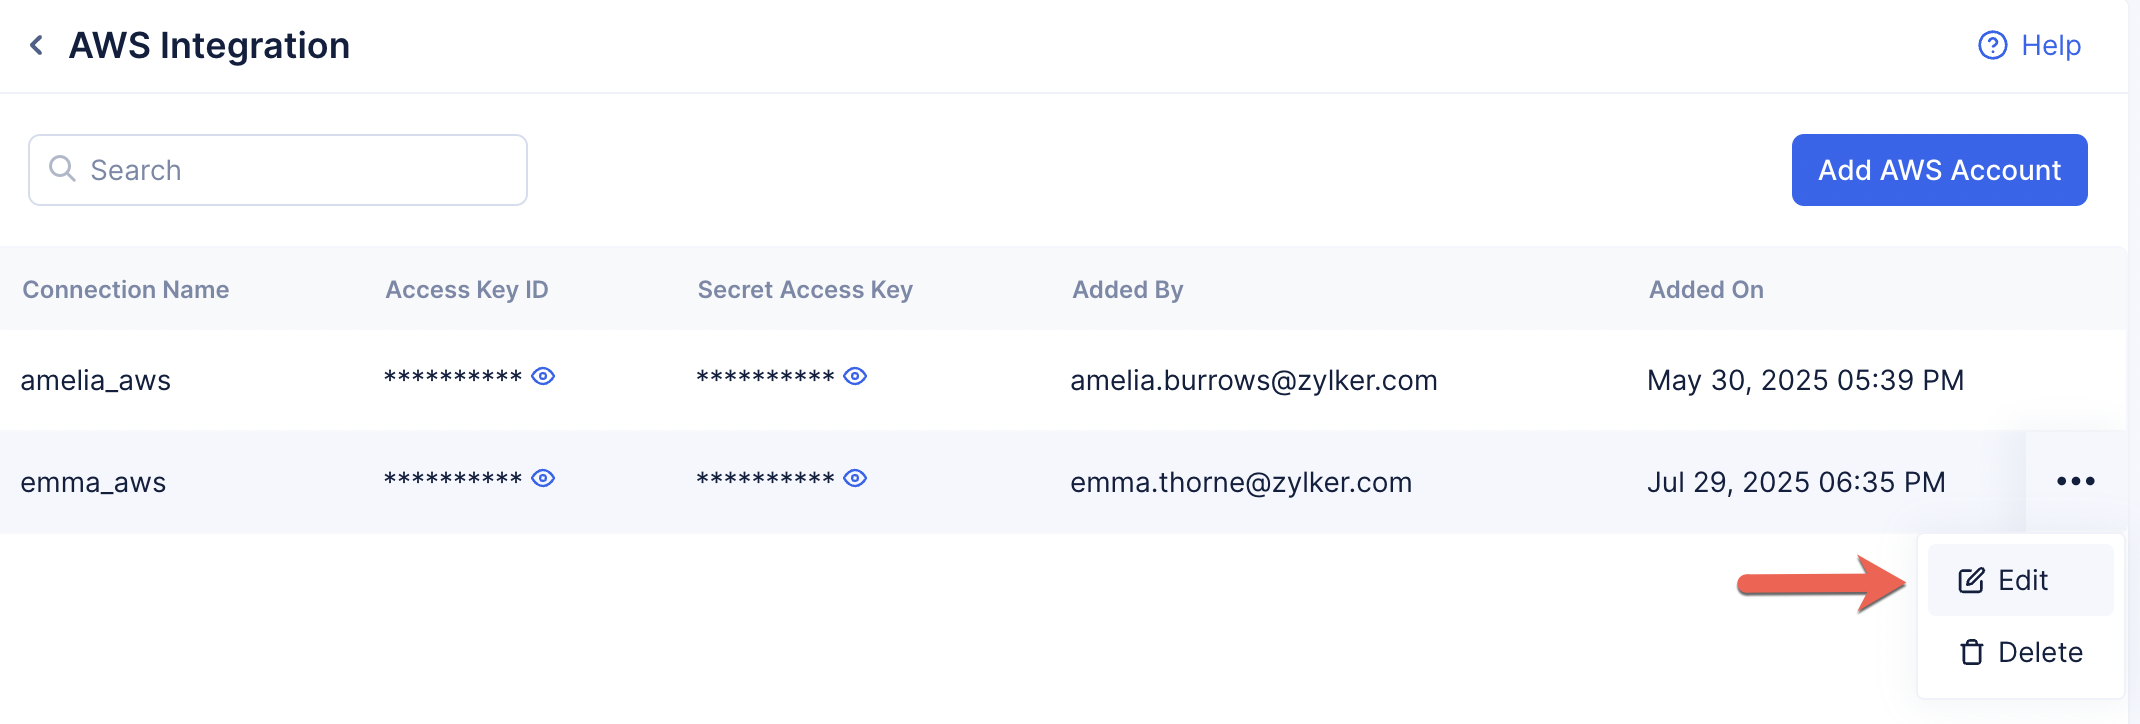Show emma_aws Secret Access Key
The image size is (2140, 724).
[855, 478]
